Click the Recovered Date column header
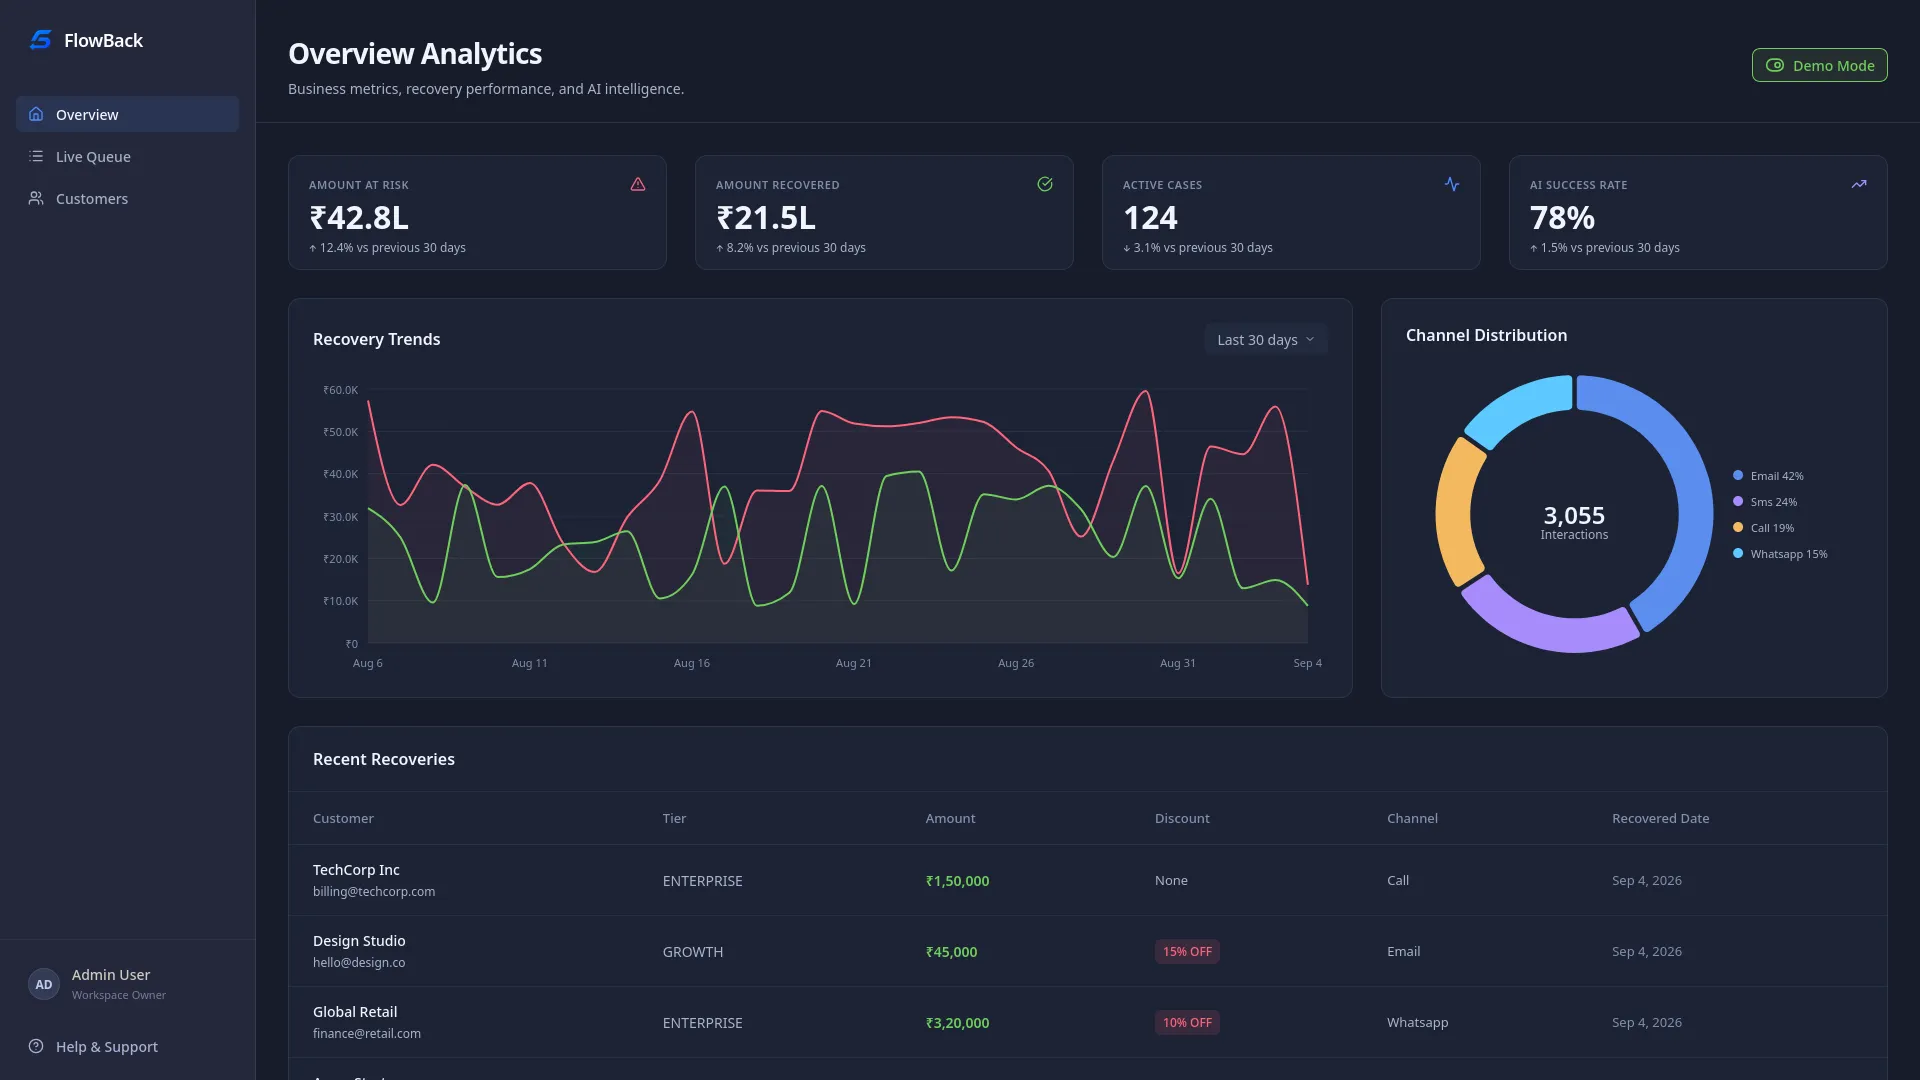Viewport: 1920px width, 1080px height. [x=1660, y=818]
